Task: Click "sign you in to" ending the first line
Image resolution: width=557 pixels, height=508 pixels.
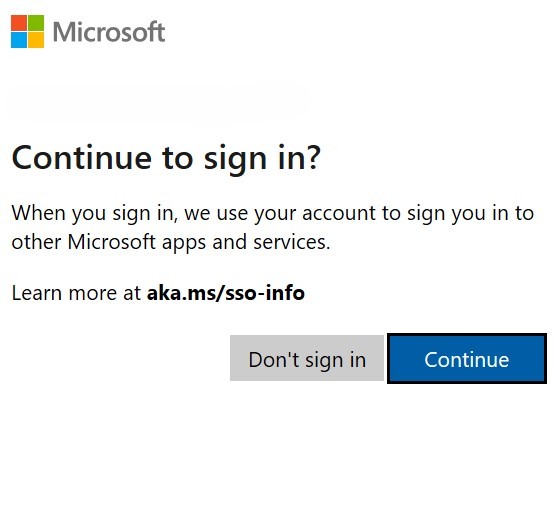Action: 470,214
